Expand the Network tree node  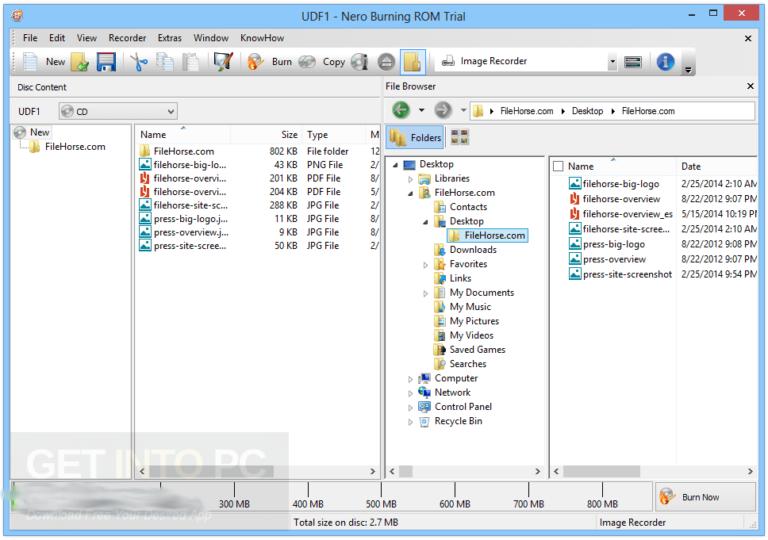pyautogui.click(x=410, y=393)
